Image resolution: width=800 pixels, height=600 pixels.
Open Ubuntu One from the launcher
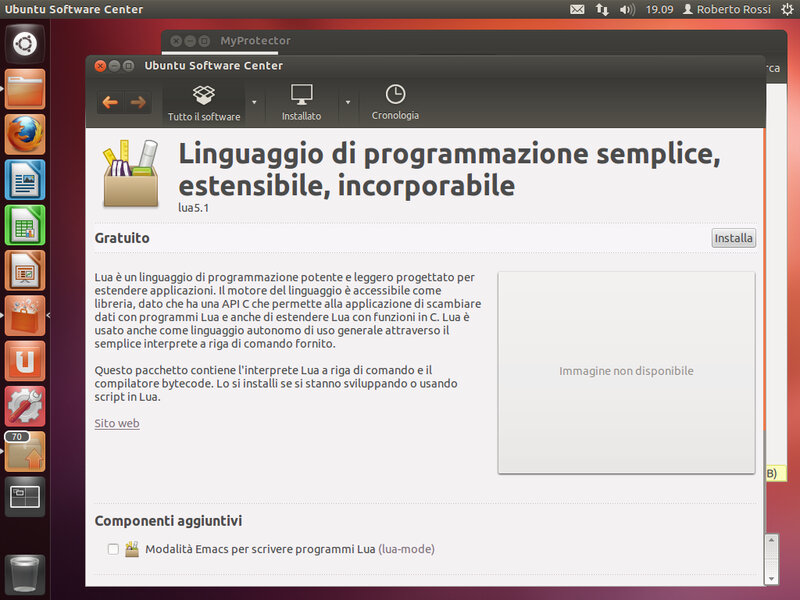point(25,361)
